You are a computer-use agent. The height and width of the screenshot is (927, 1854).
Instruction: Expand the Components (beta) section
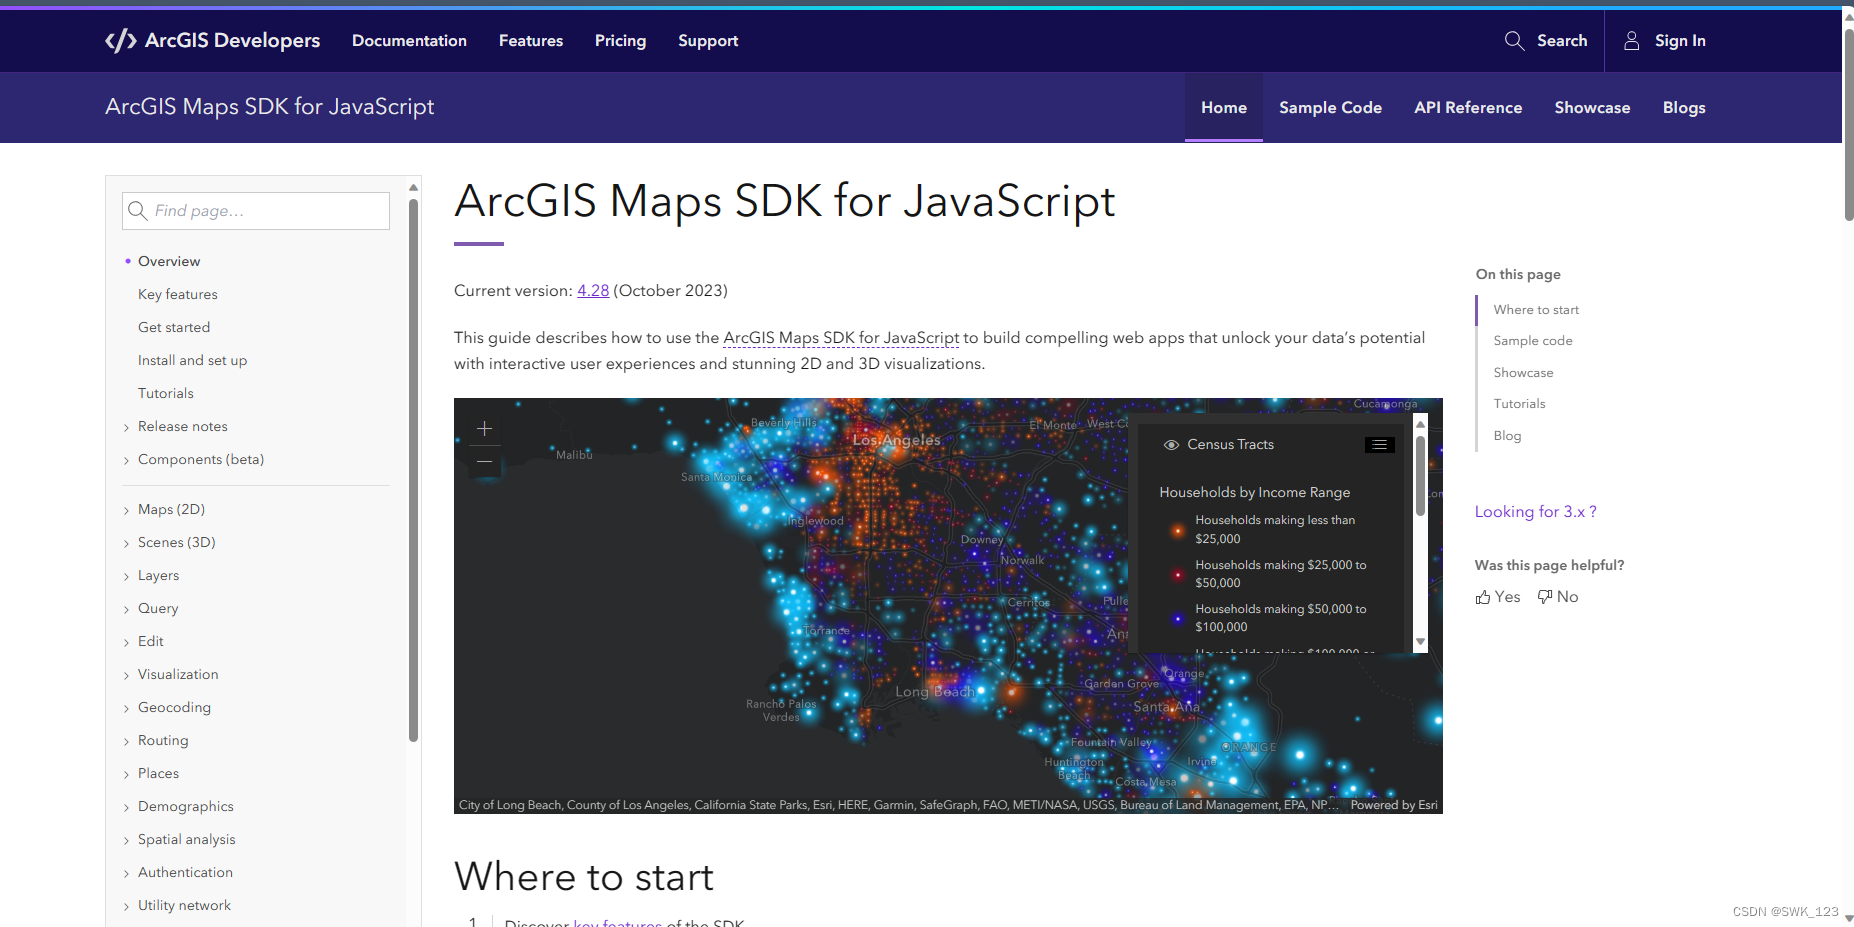coord(127,460)
